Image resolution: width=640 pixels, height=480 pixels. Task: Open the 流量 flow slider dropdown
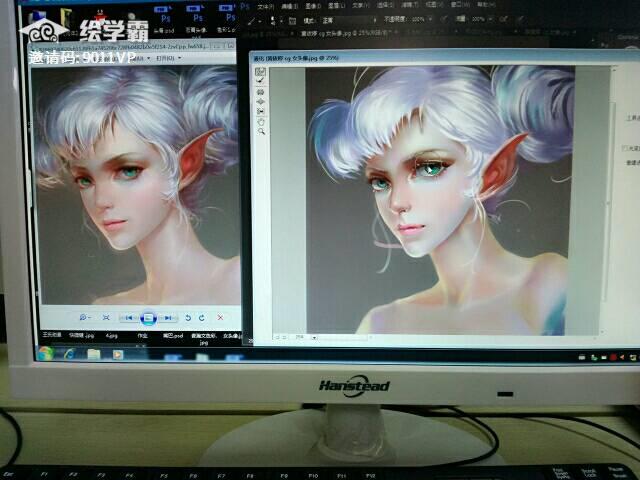click(490, 19)
